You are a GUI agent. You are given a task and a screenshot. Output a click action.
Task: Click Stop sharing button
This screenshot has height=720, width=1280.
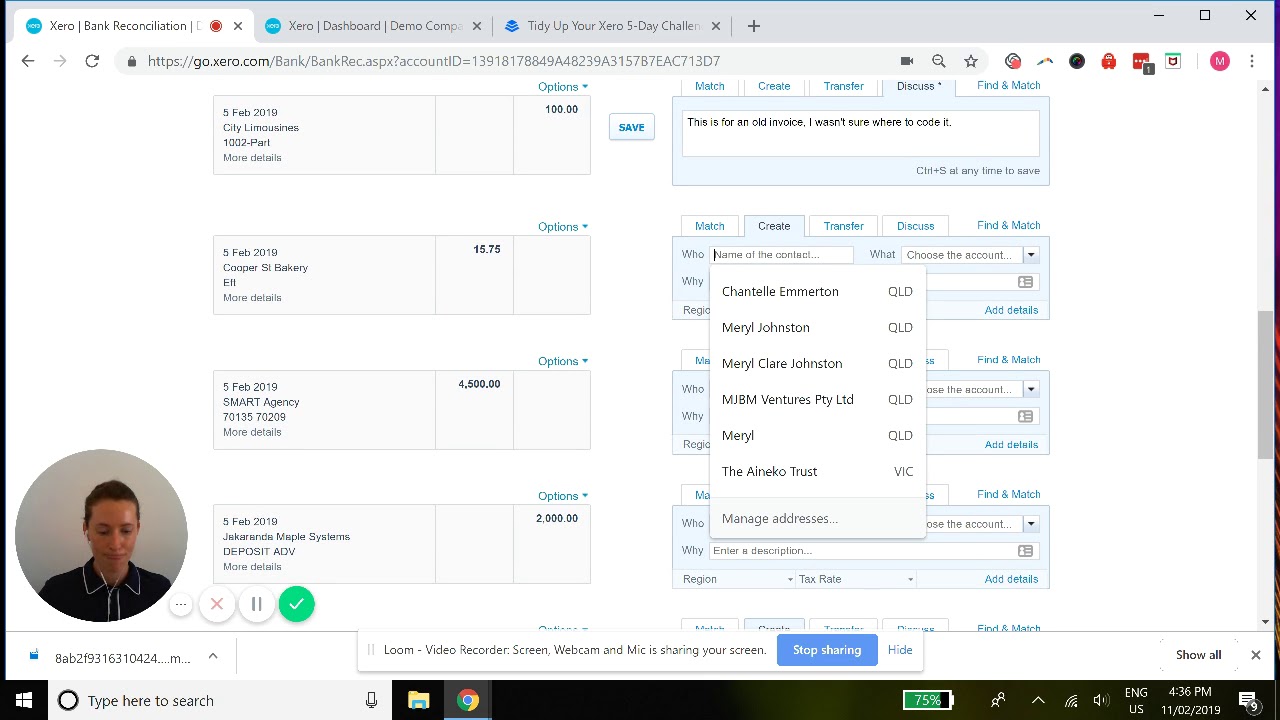pos(827,650)
